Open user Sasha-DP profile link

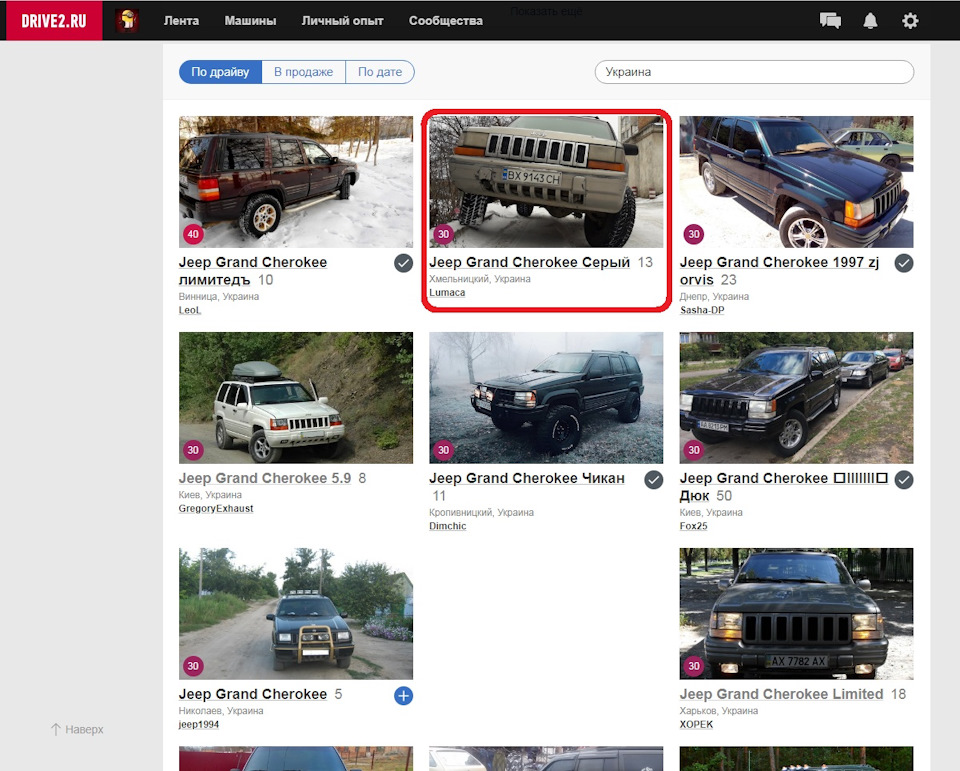click(702, 310)
